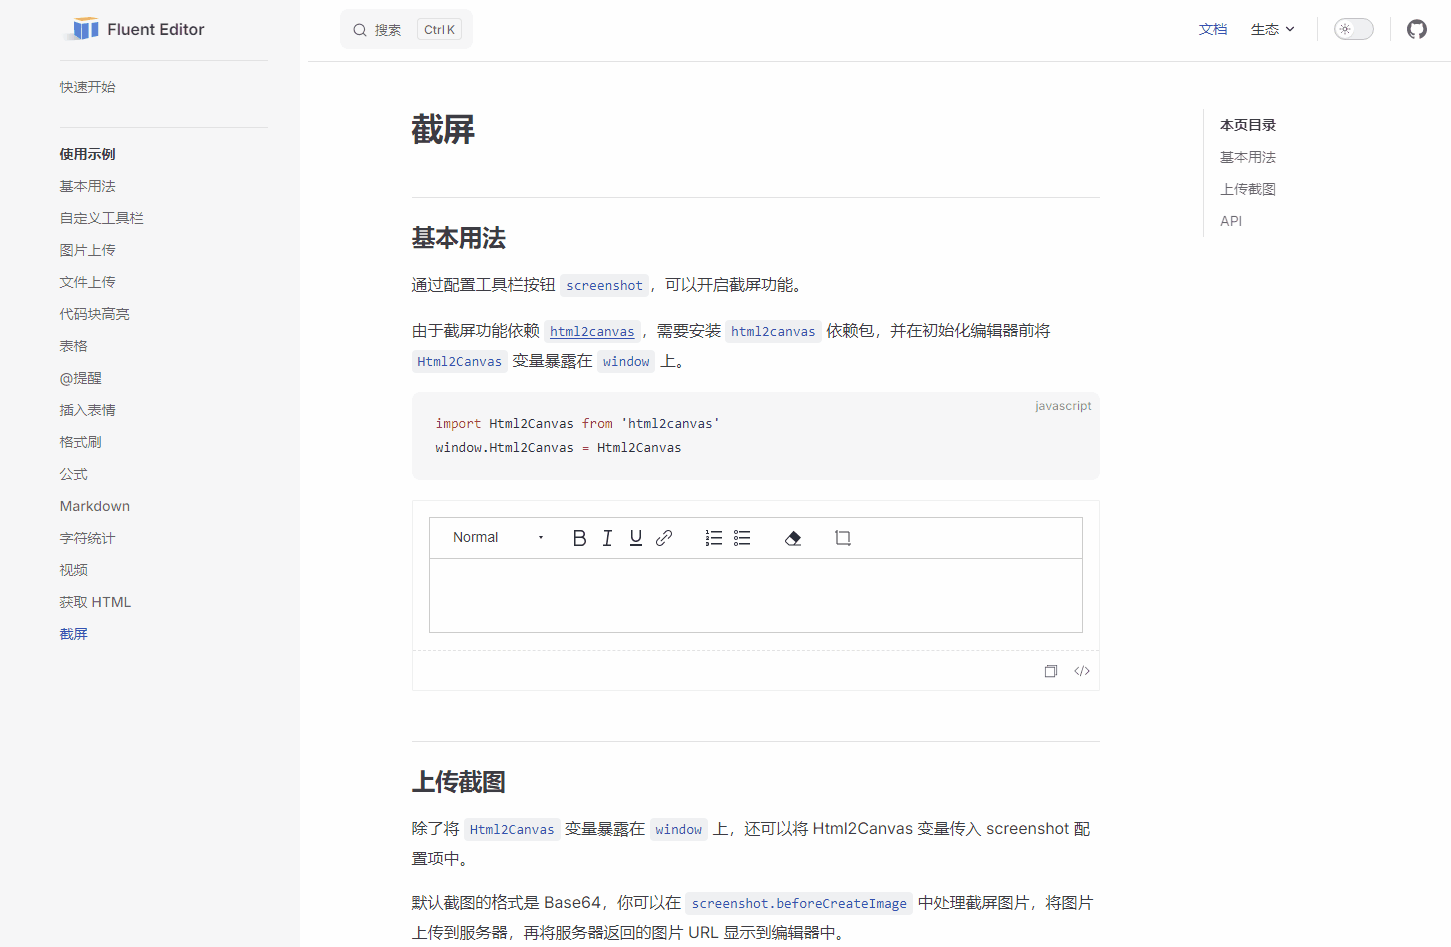The image size is (1451, 947).
Task: Open the GitHub repository icon
Action: (x=1416, y=29)
